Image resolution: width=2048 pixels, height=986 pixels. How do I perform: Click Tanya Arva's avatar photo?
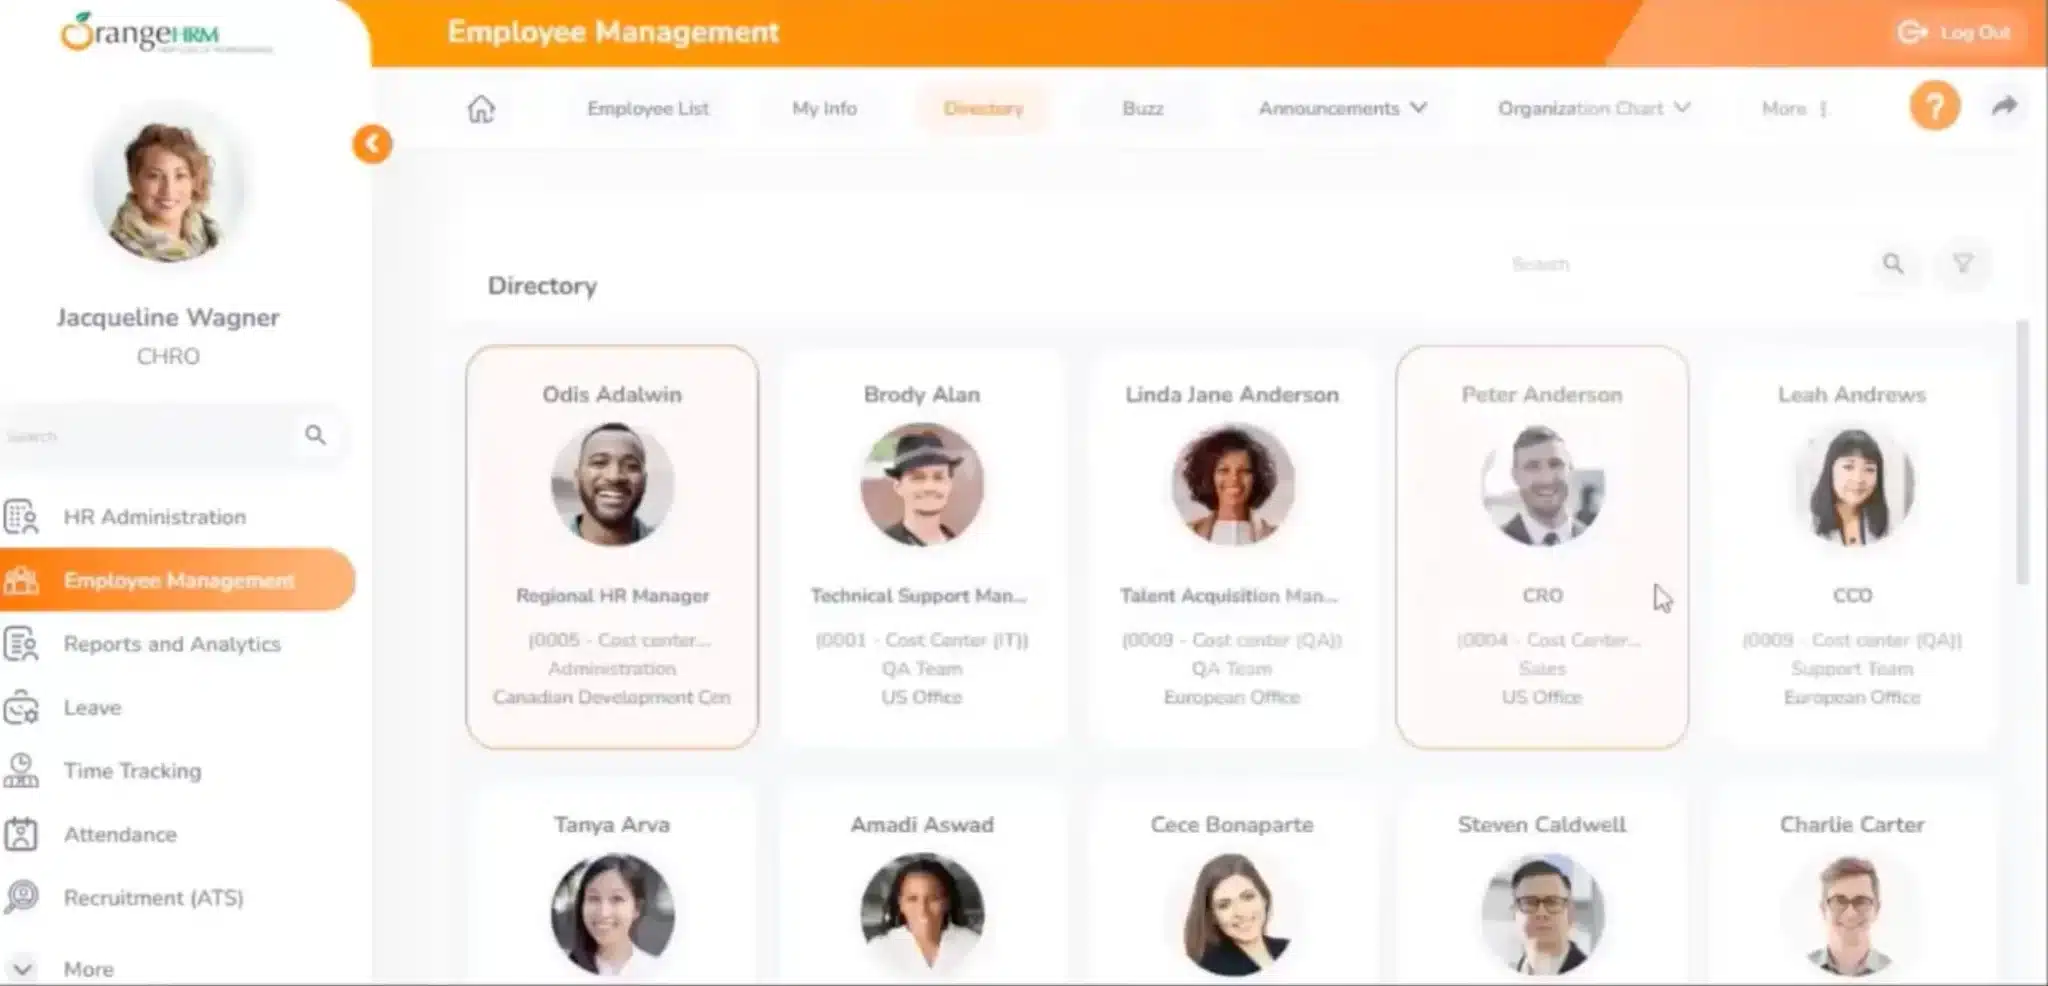[612, 914]
